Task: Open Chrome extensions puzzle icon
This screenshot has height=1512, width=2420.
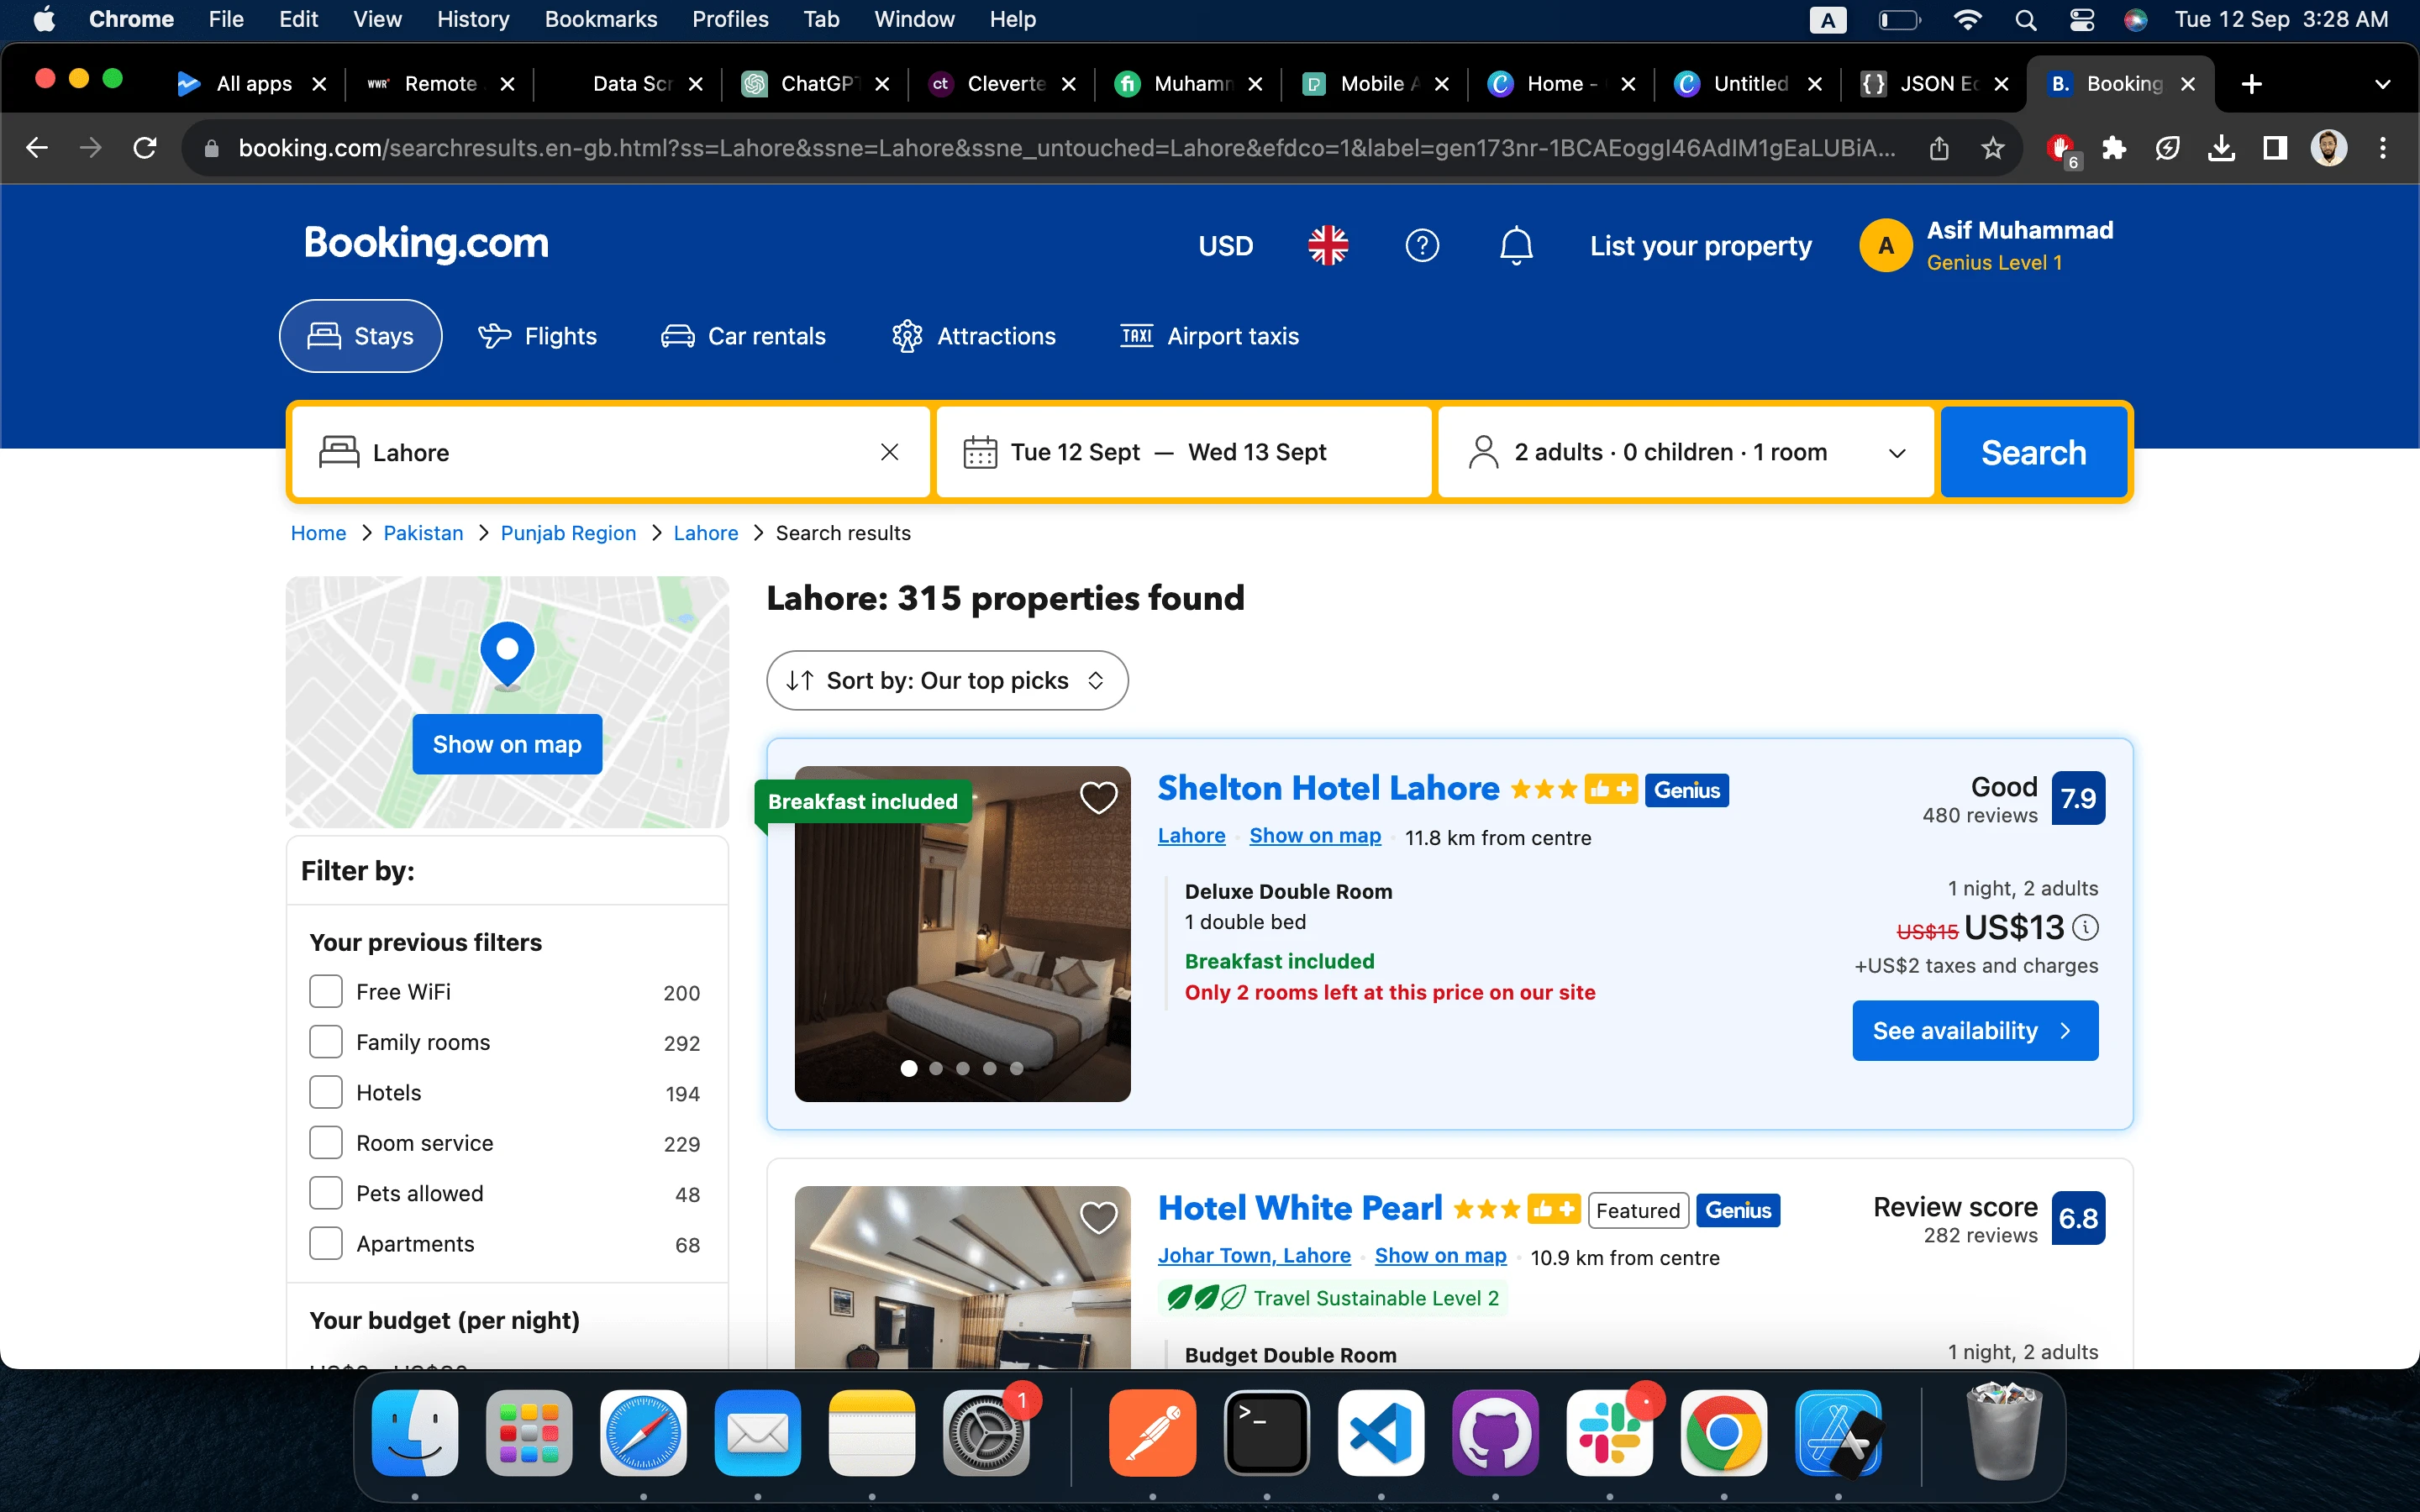Action: (2113, 148)
